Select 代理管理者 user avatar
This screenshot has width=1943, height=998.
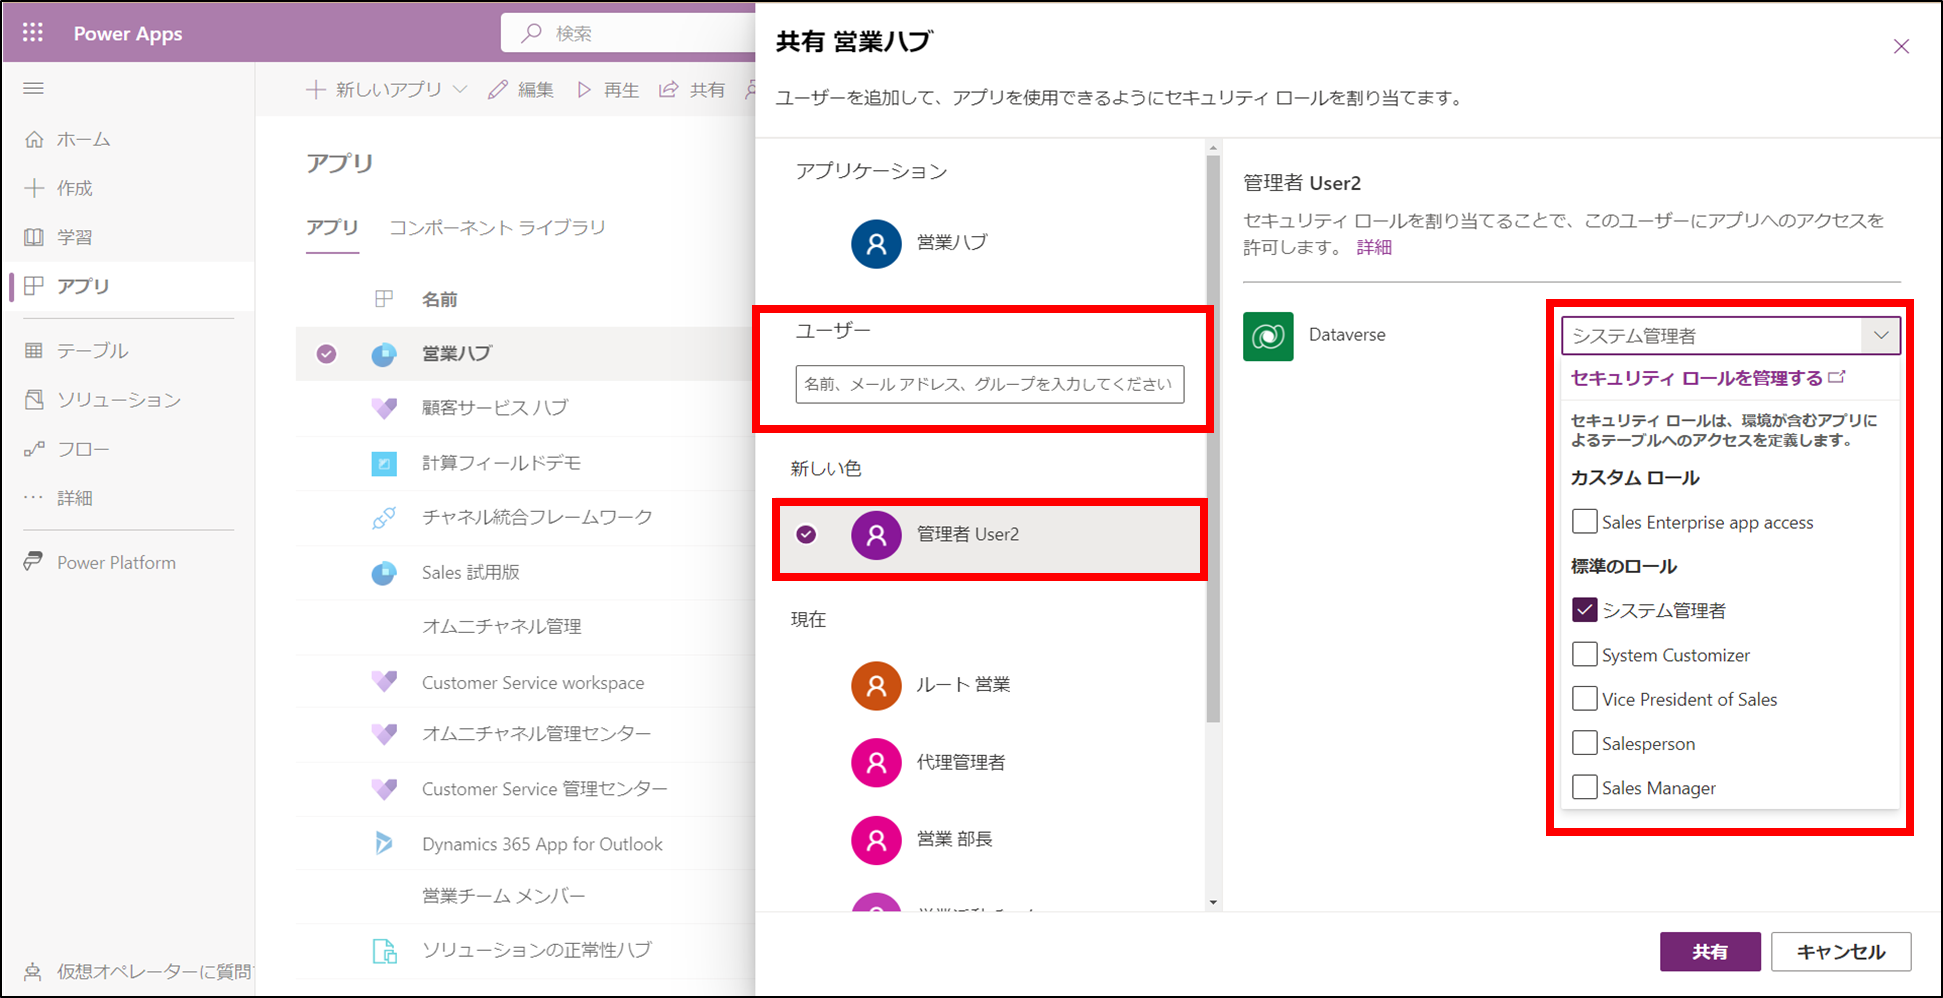pos(876,763)
